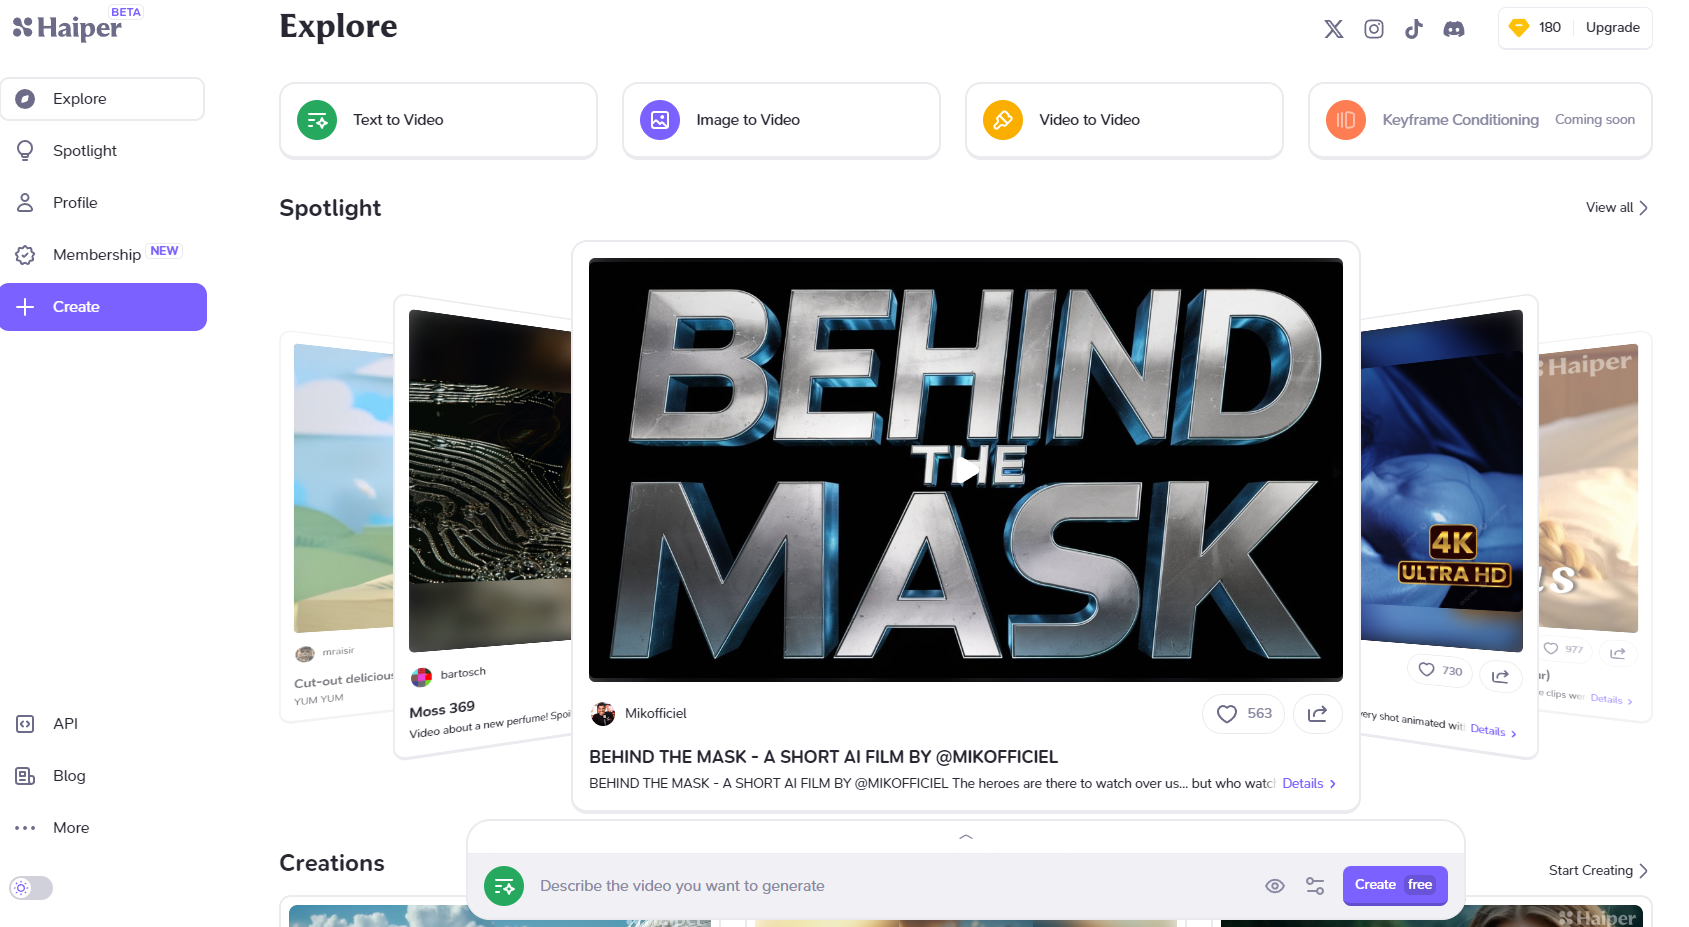This screenshot has height=927, width=1689.
Task: Click the purple Image to Video icon
Action: tap(660, 120)
